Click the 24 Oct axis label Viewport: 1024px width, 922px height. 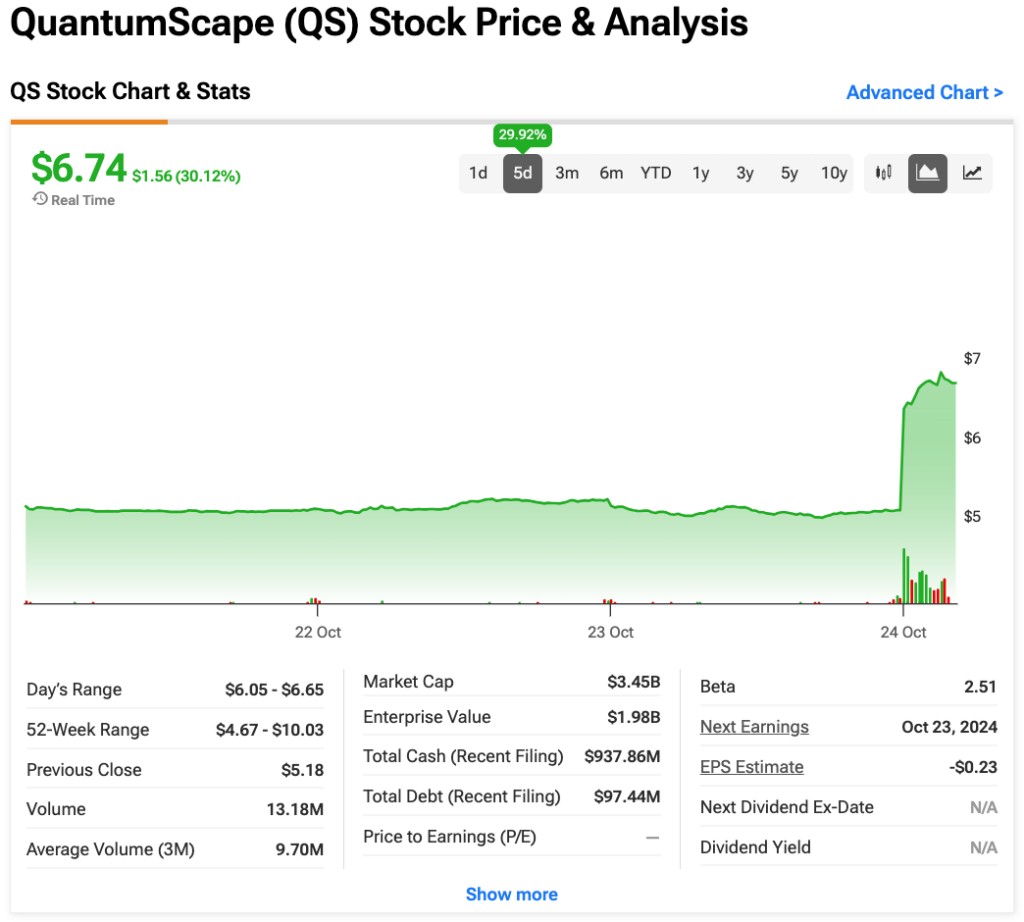903,632
